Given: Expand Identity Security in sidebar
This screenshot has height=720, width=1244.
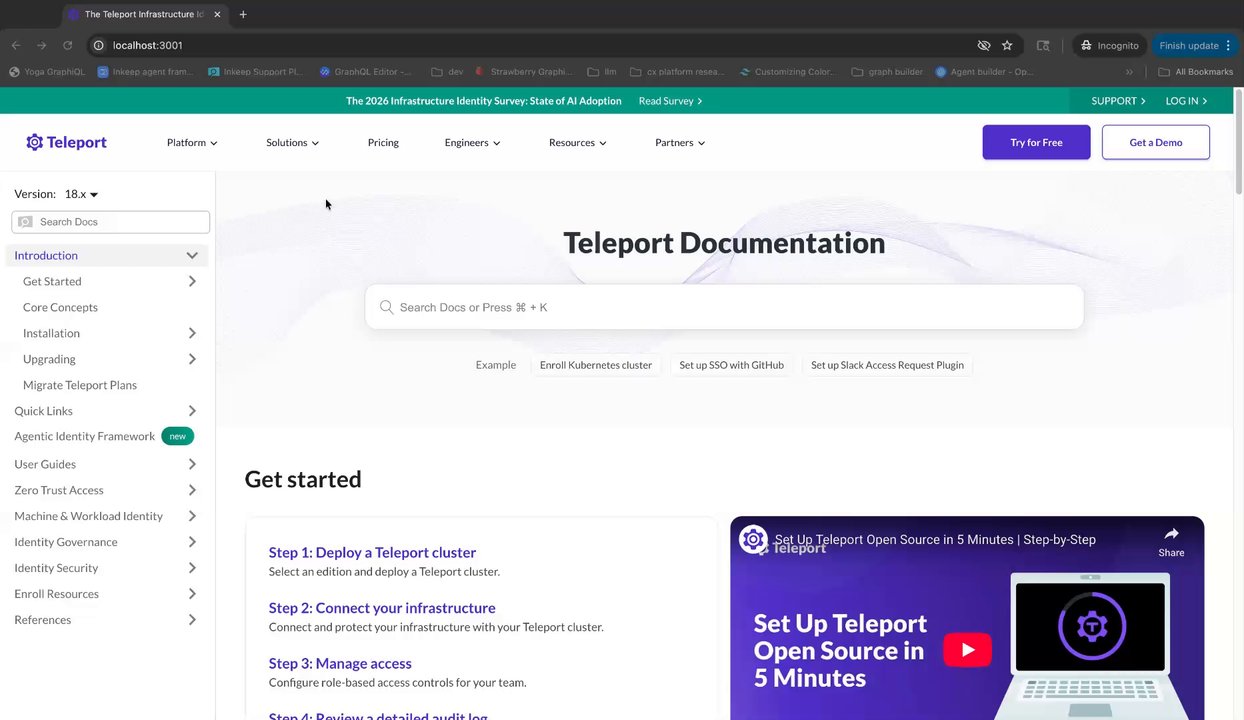Looking at the screenshot, I should click(192, 568).
